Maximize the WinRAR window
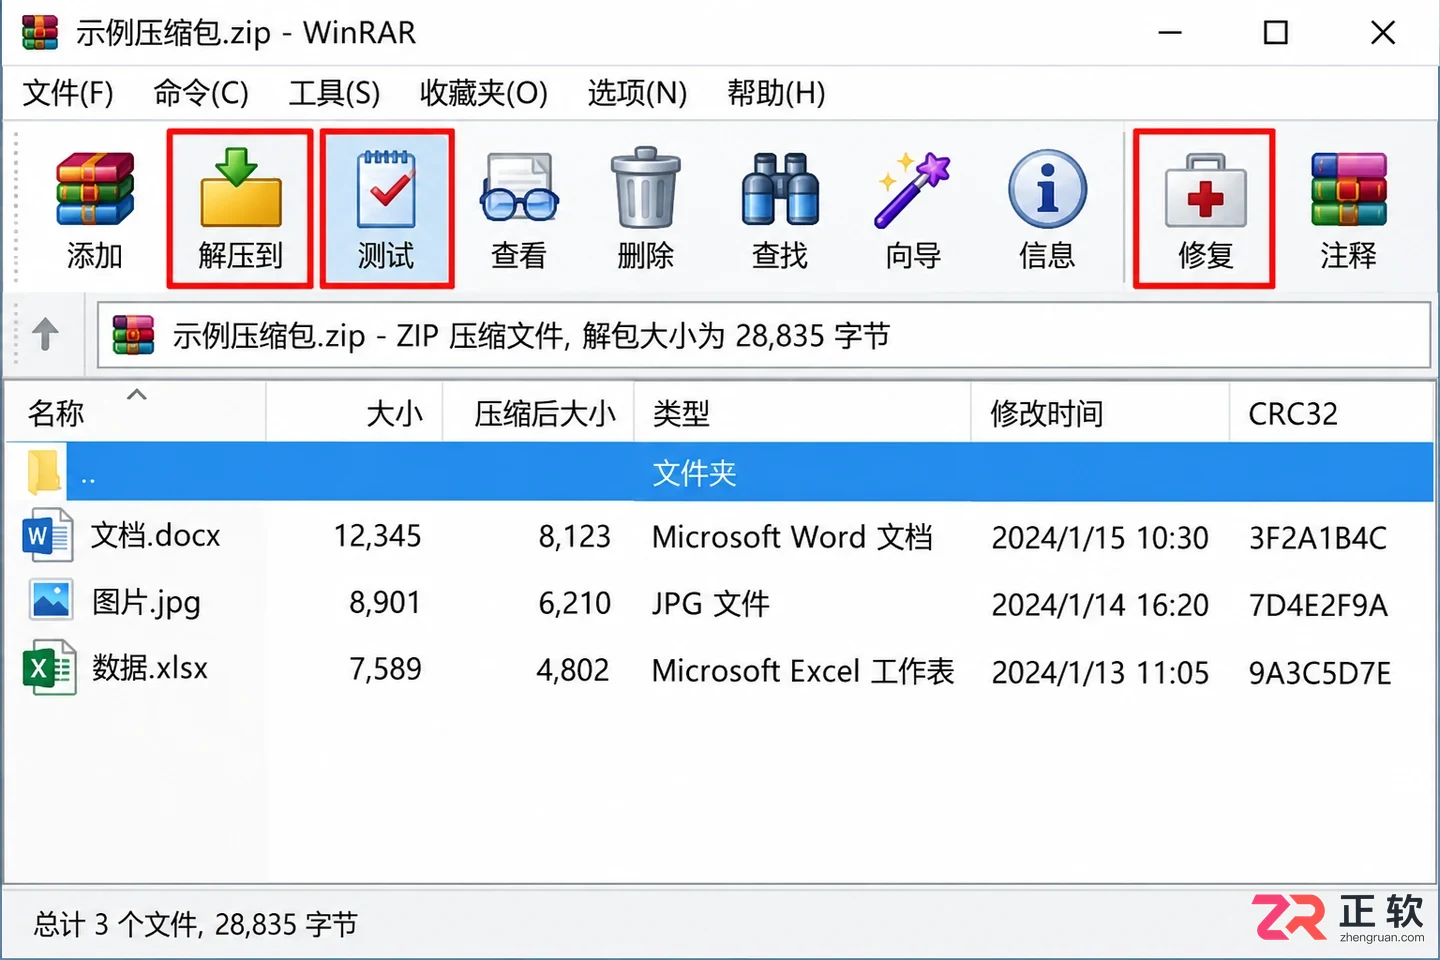The width and height of the screenshot is (1440, 960). tap(1276, 33)
